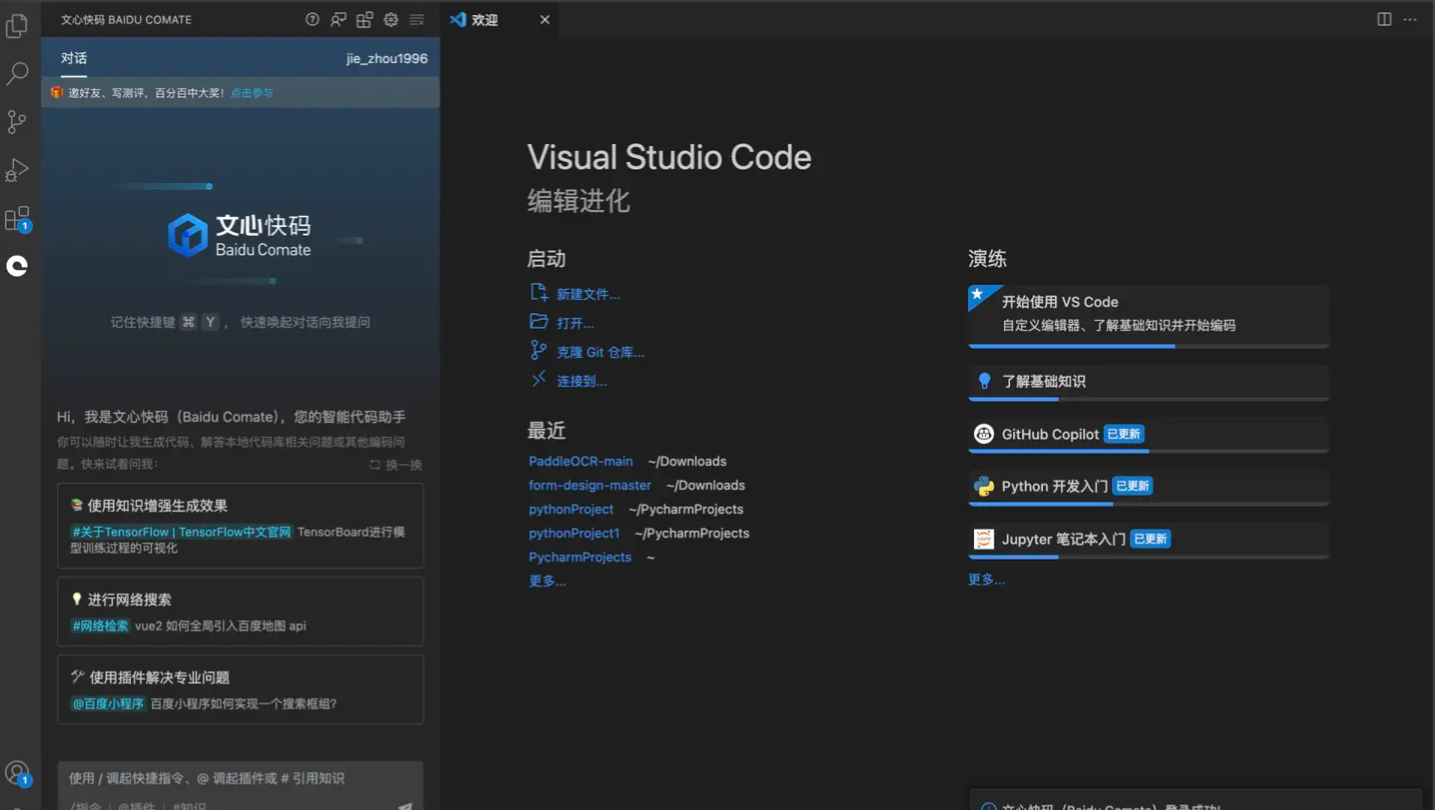1435x810 pixels.
Task: Open recent project PaddleOCR-main
Action: click(x=581, y=461)
